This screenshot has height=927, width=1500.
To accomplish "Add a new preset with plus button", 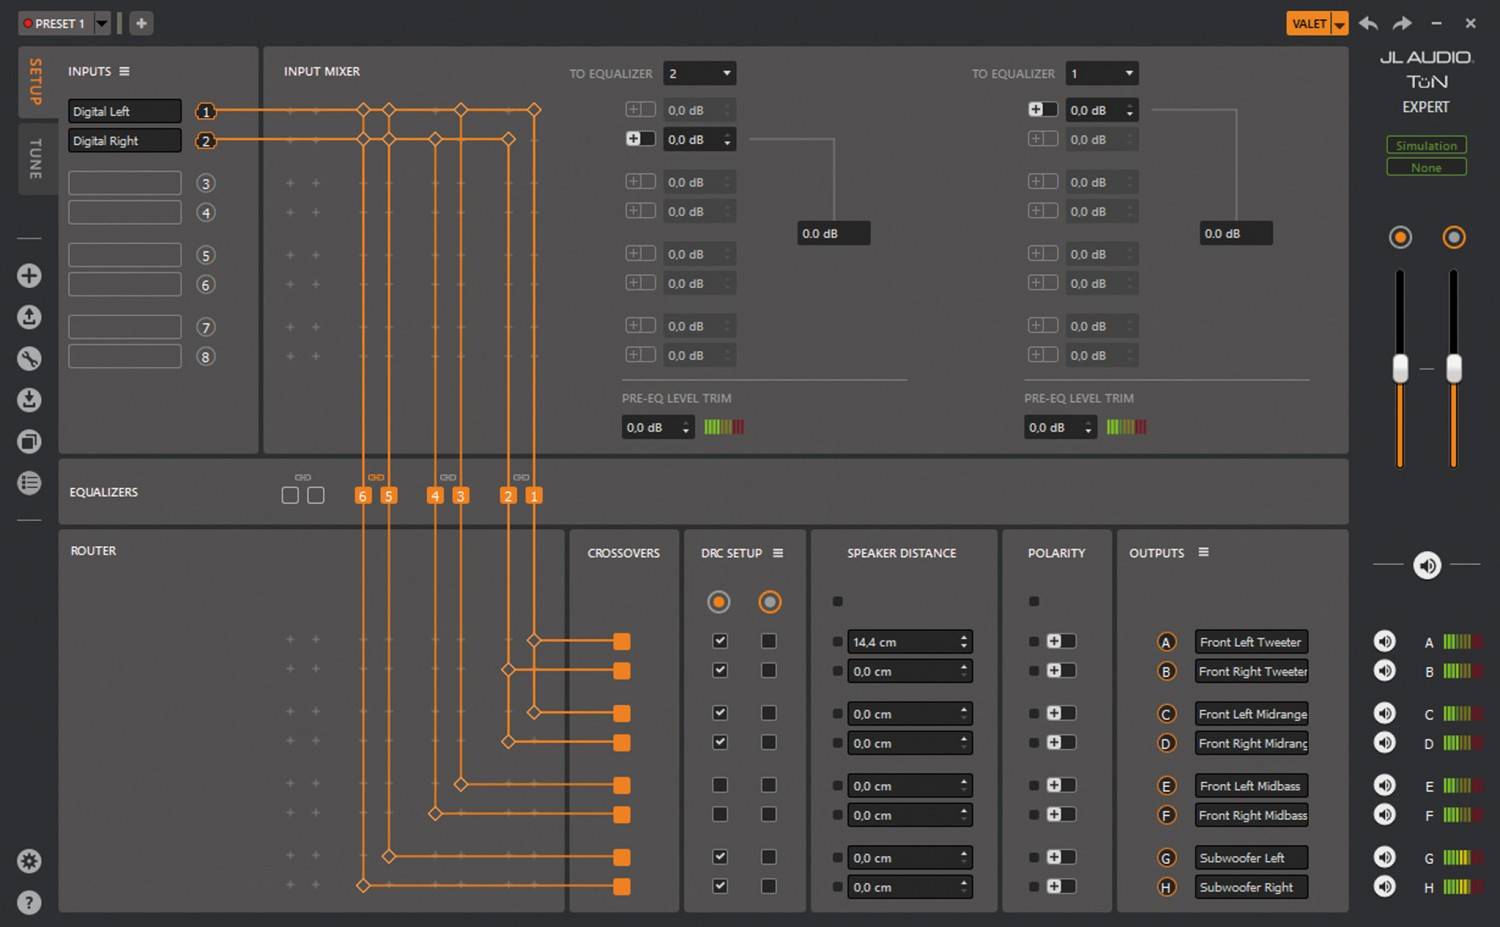I will click(141, 23).
